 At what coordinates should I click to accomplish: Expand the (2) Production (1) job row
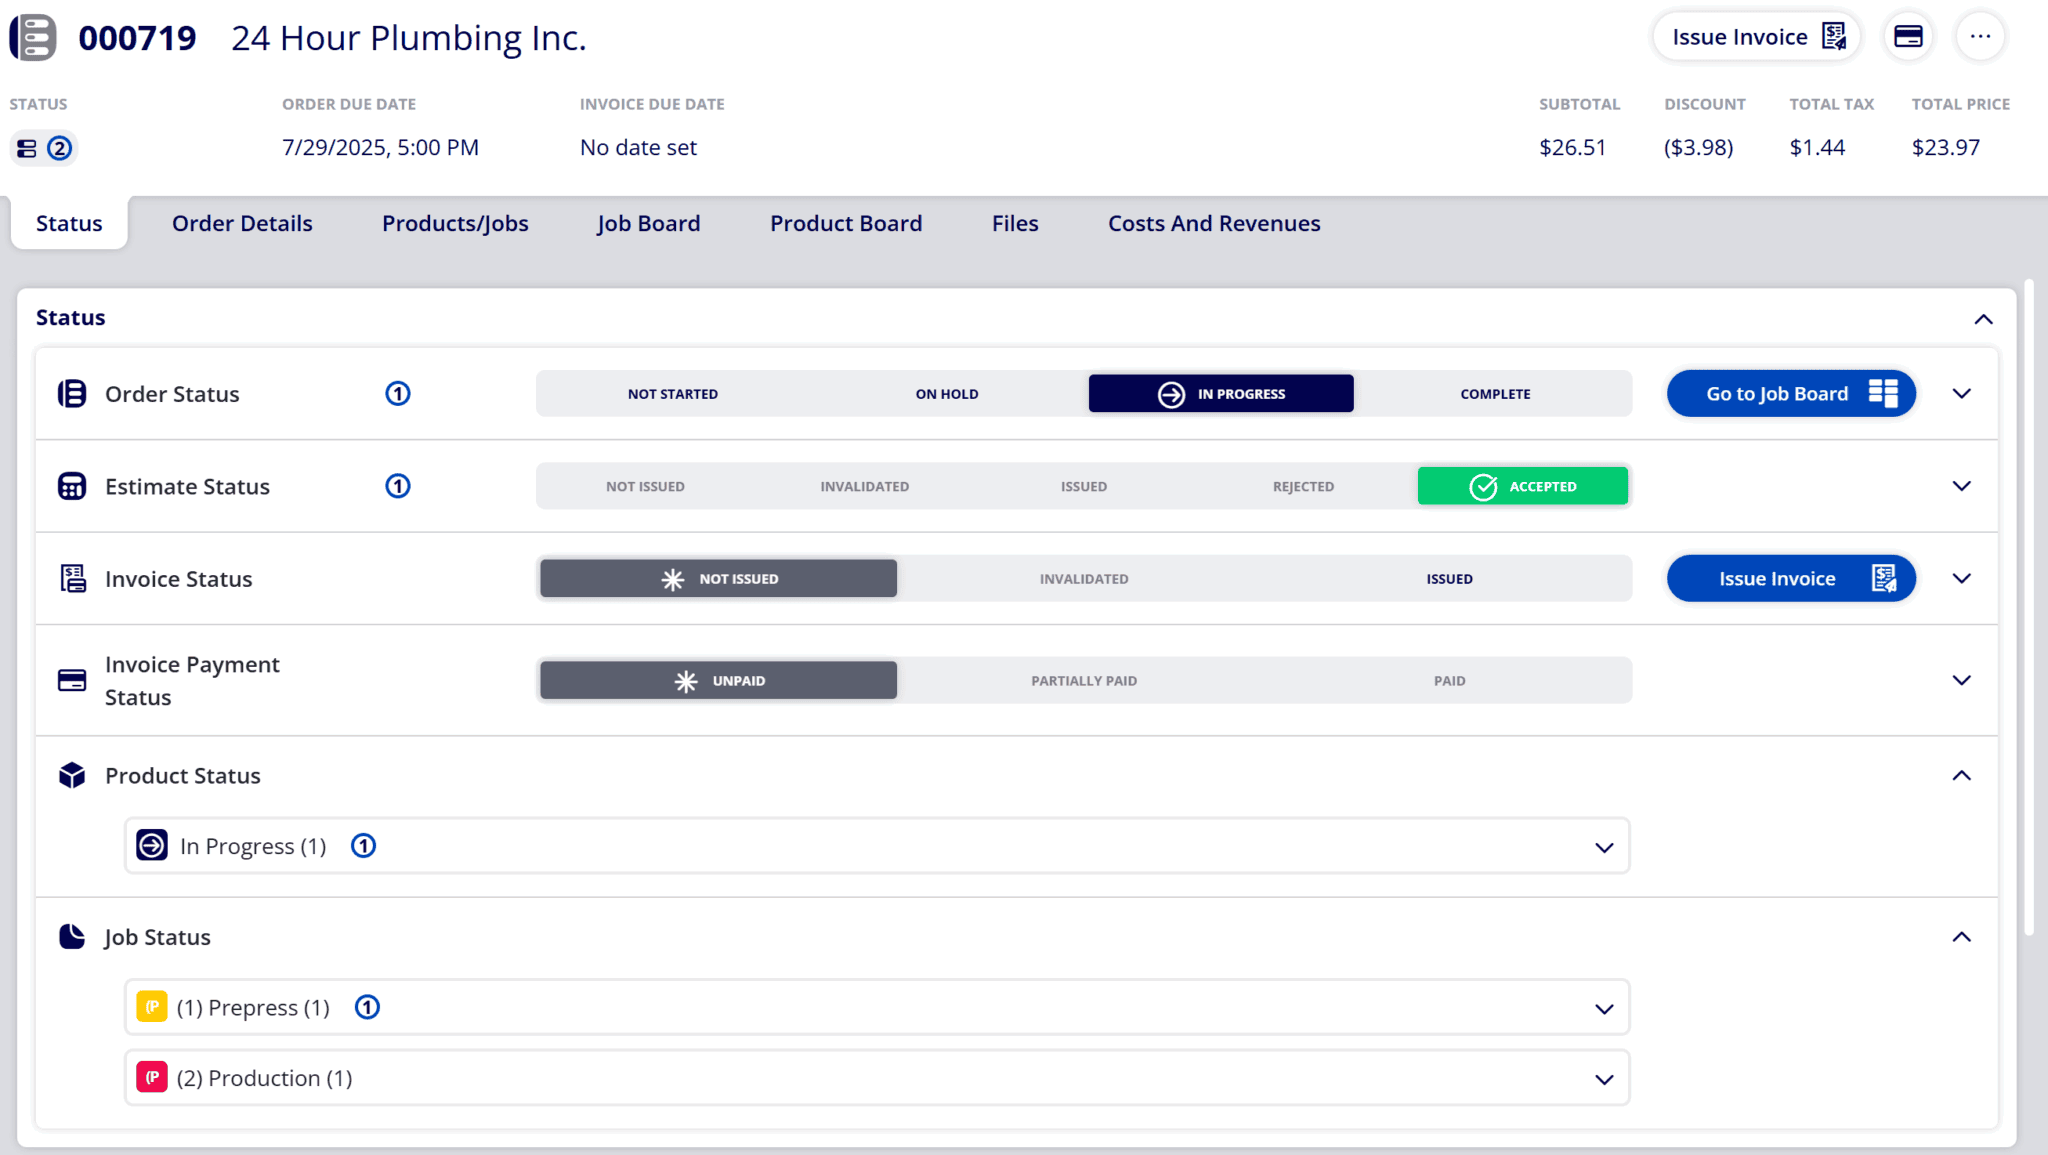tap(1604, 1078)
